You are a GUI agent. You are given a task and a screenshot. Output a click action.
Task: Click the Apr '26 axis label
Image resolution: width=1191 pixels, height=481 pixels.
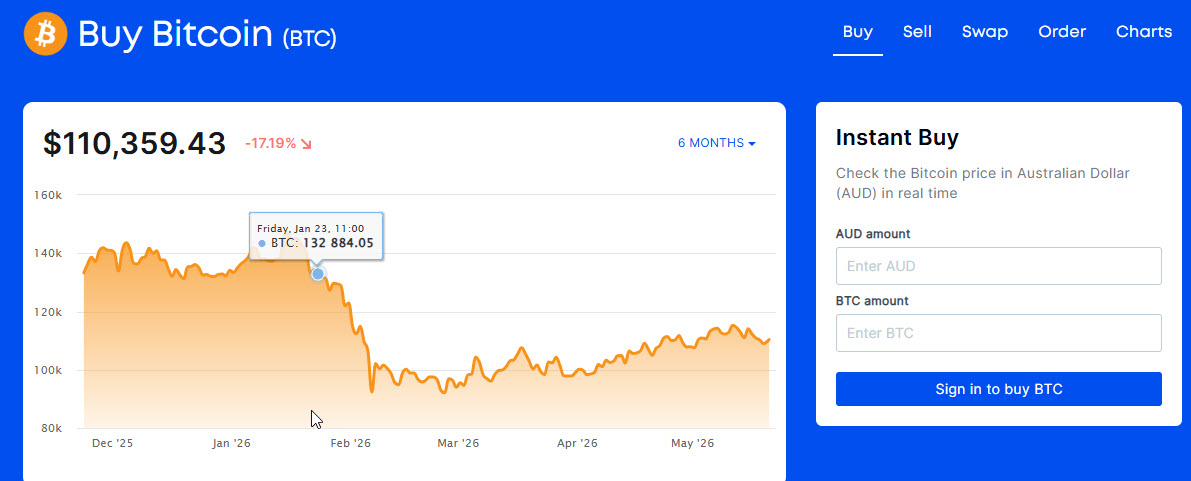(x=577, y=443)
